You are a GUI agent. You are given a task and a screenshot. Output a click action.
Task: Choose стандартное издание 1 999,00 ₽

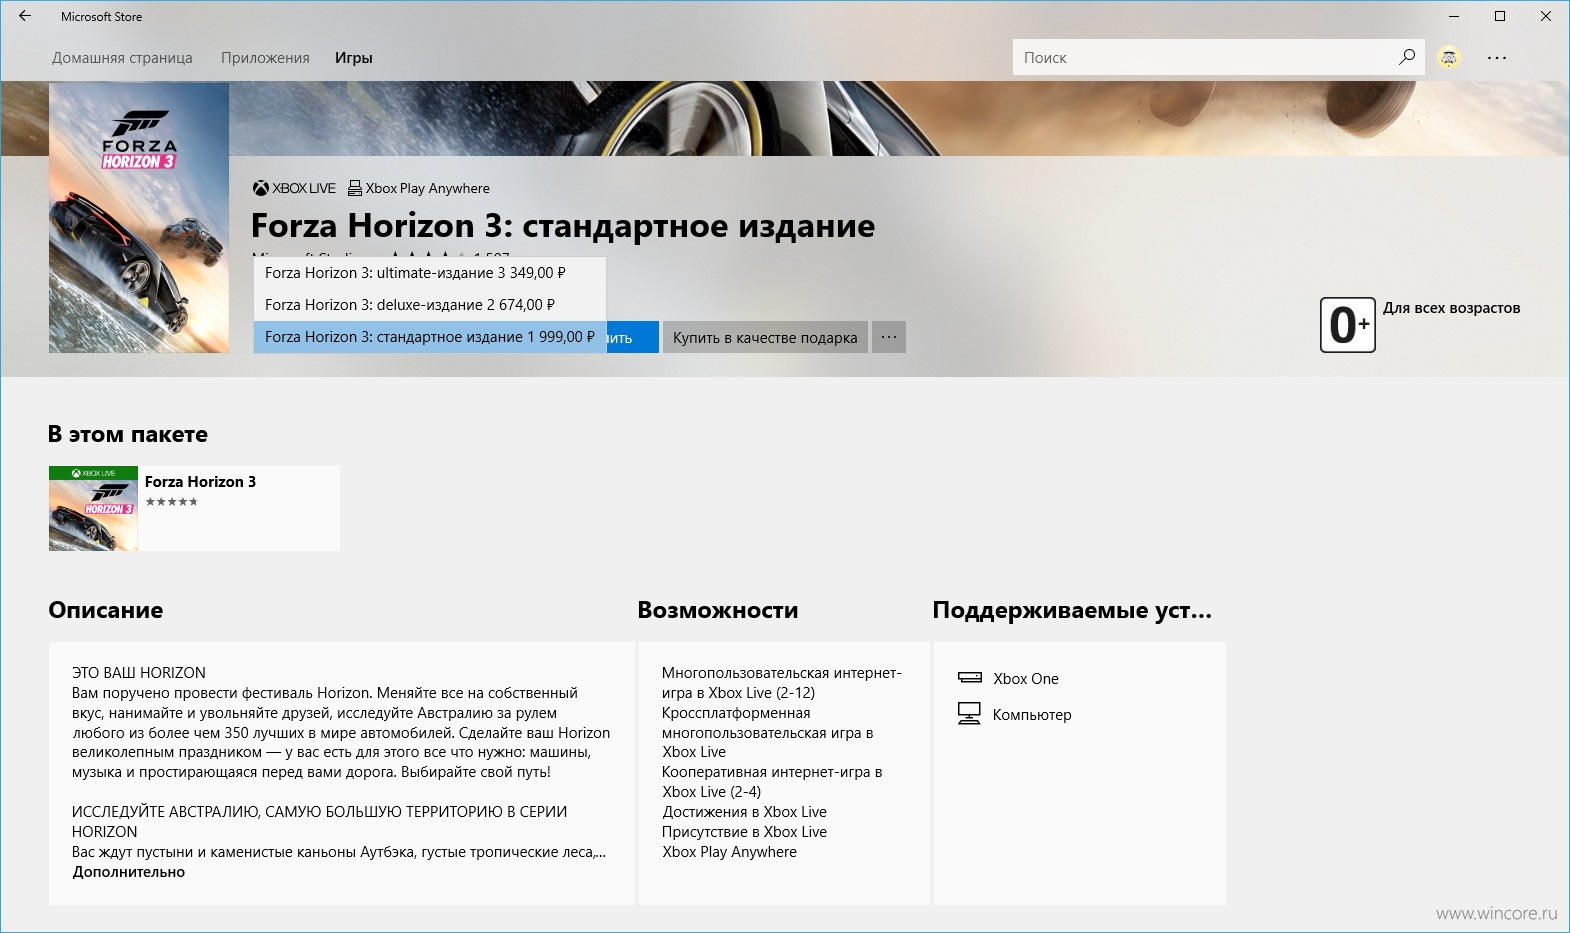point(430,337)
